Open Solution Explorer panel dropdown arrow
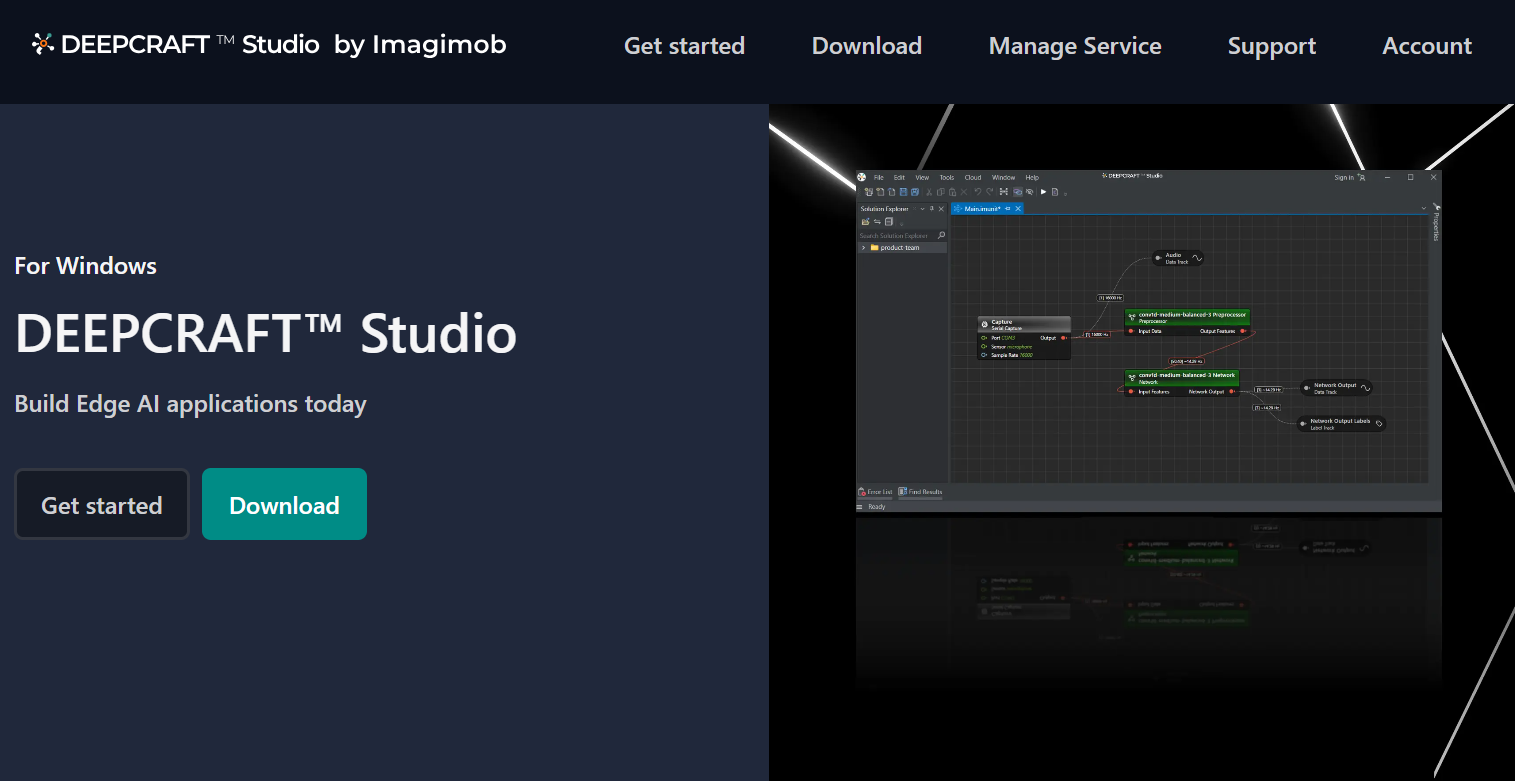 [x=922, y=209]
